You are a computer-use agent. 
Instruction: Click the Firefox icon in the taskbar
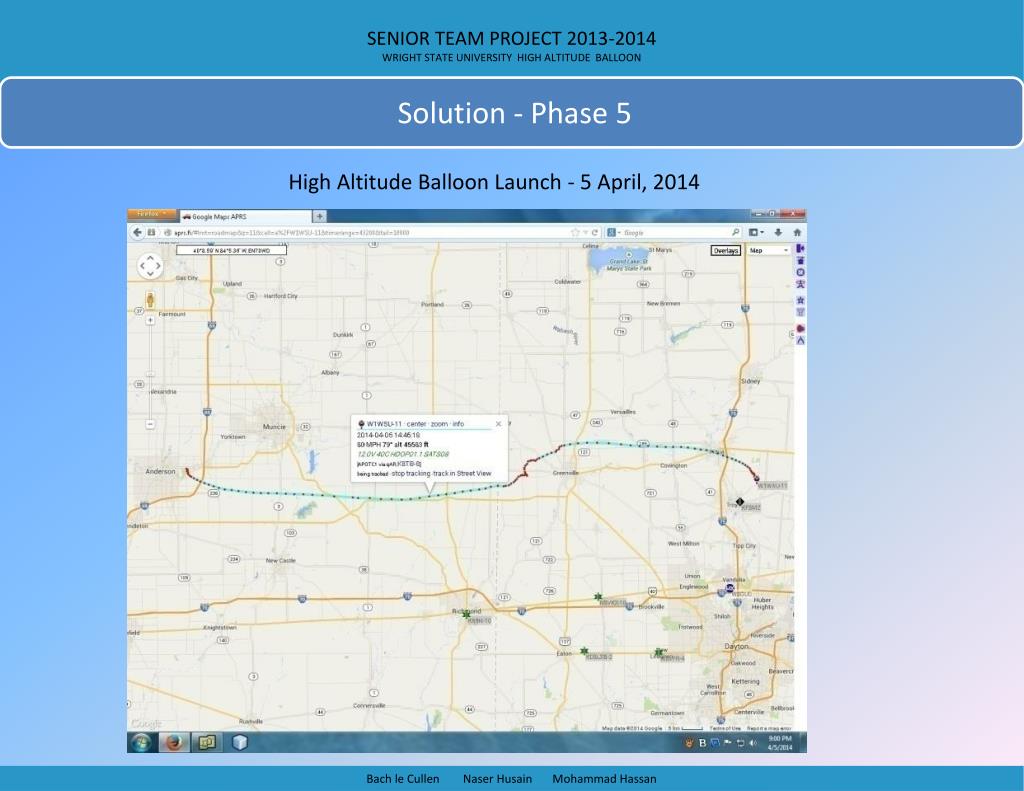click(x=174, y=743)
